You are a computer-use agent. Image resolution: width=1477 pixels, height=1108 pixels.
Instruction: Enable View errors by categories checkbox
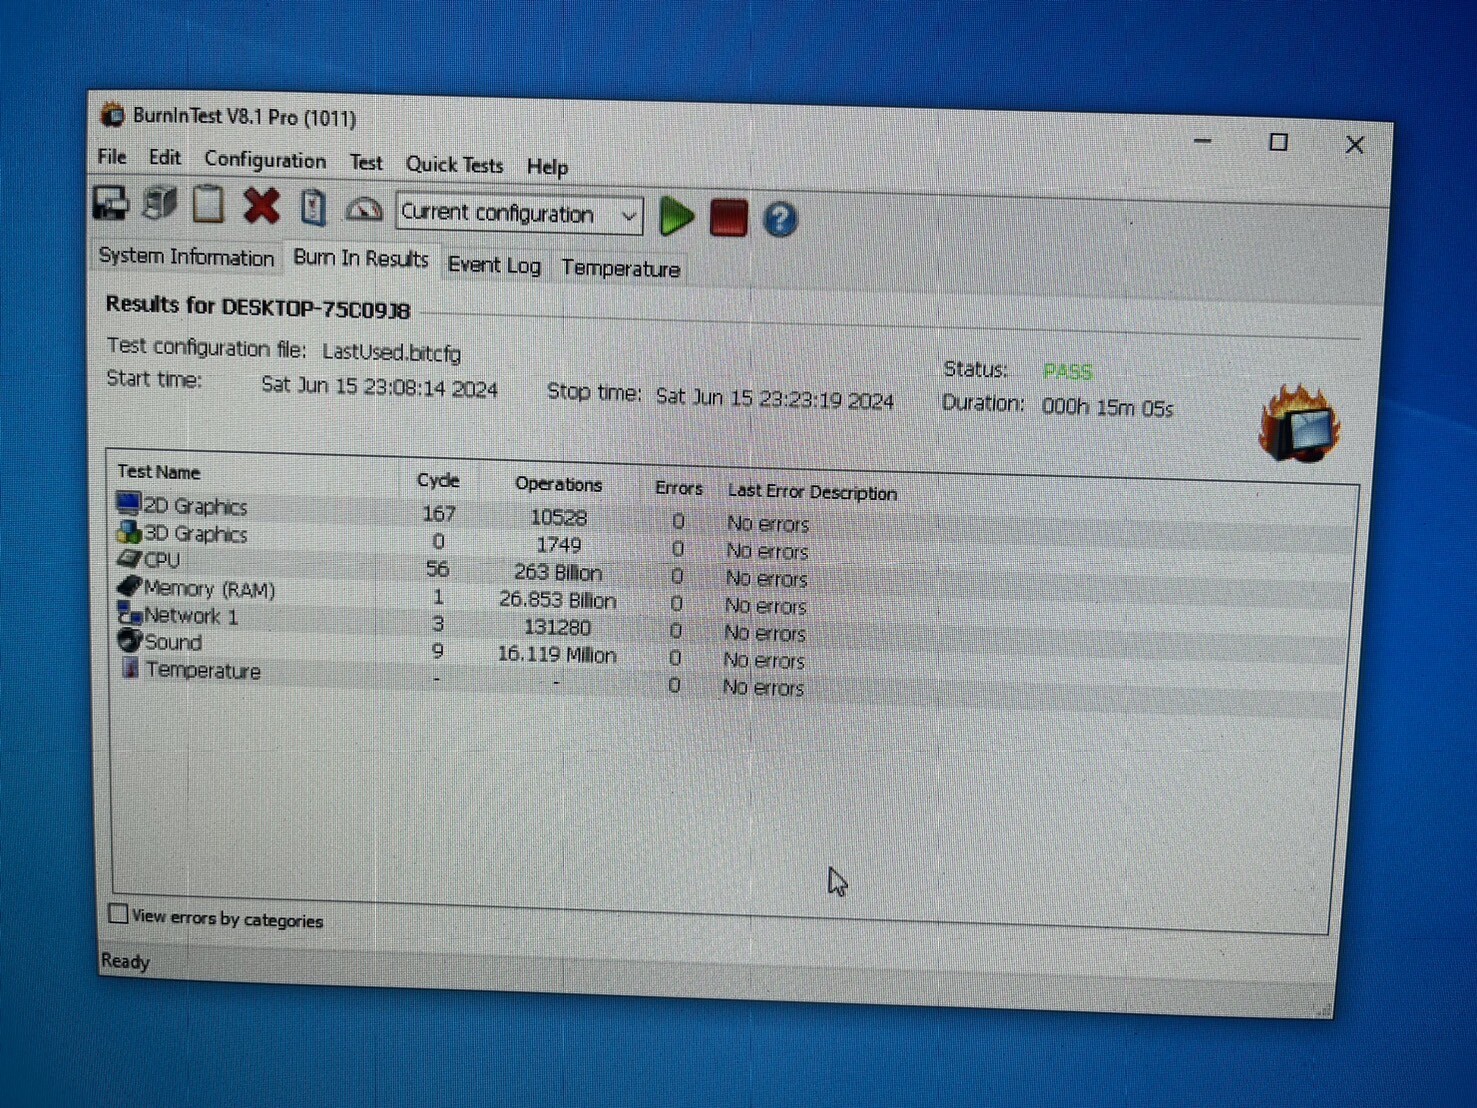click(118, 914)
